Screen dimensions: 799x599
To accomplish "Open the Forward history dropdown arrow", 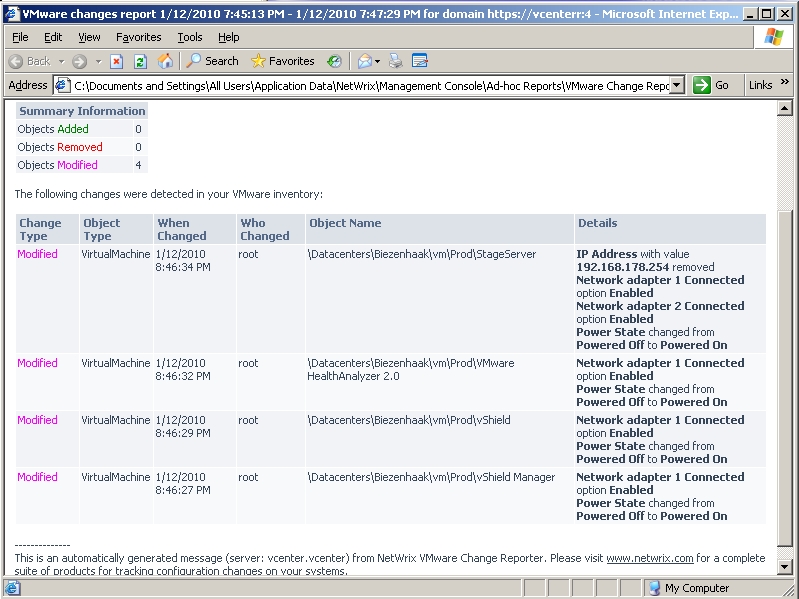I will click(x=98, y=62).
